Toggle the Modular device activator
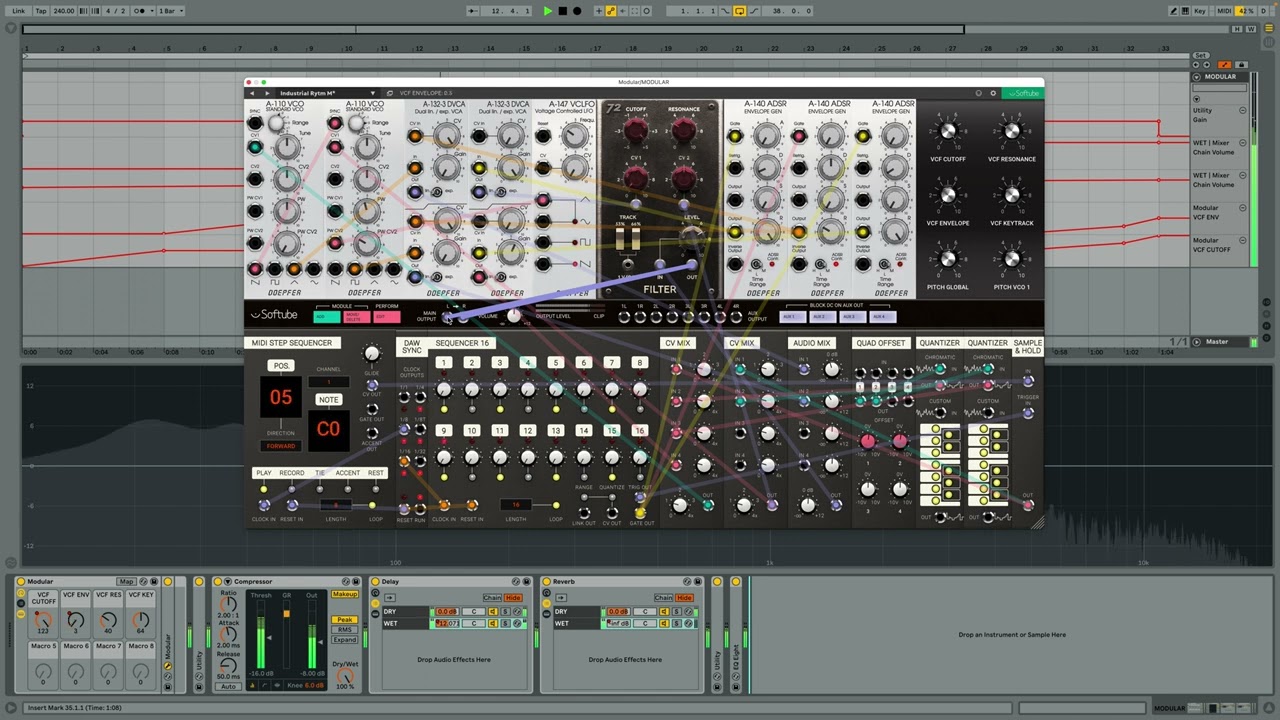The width and height of the screenshot is (1280, 720). pos(21,581)
